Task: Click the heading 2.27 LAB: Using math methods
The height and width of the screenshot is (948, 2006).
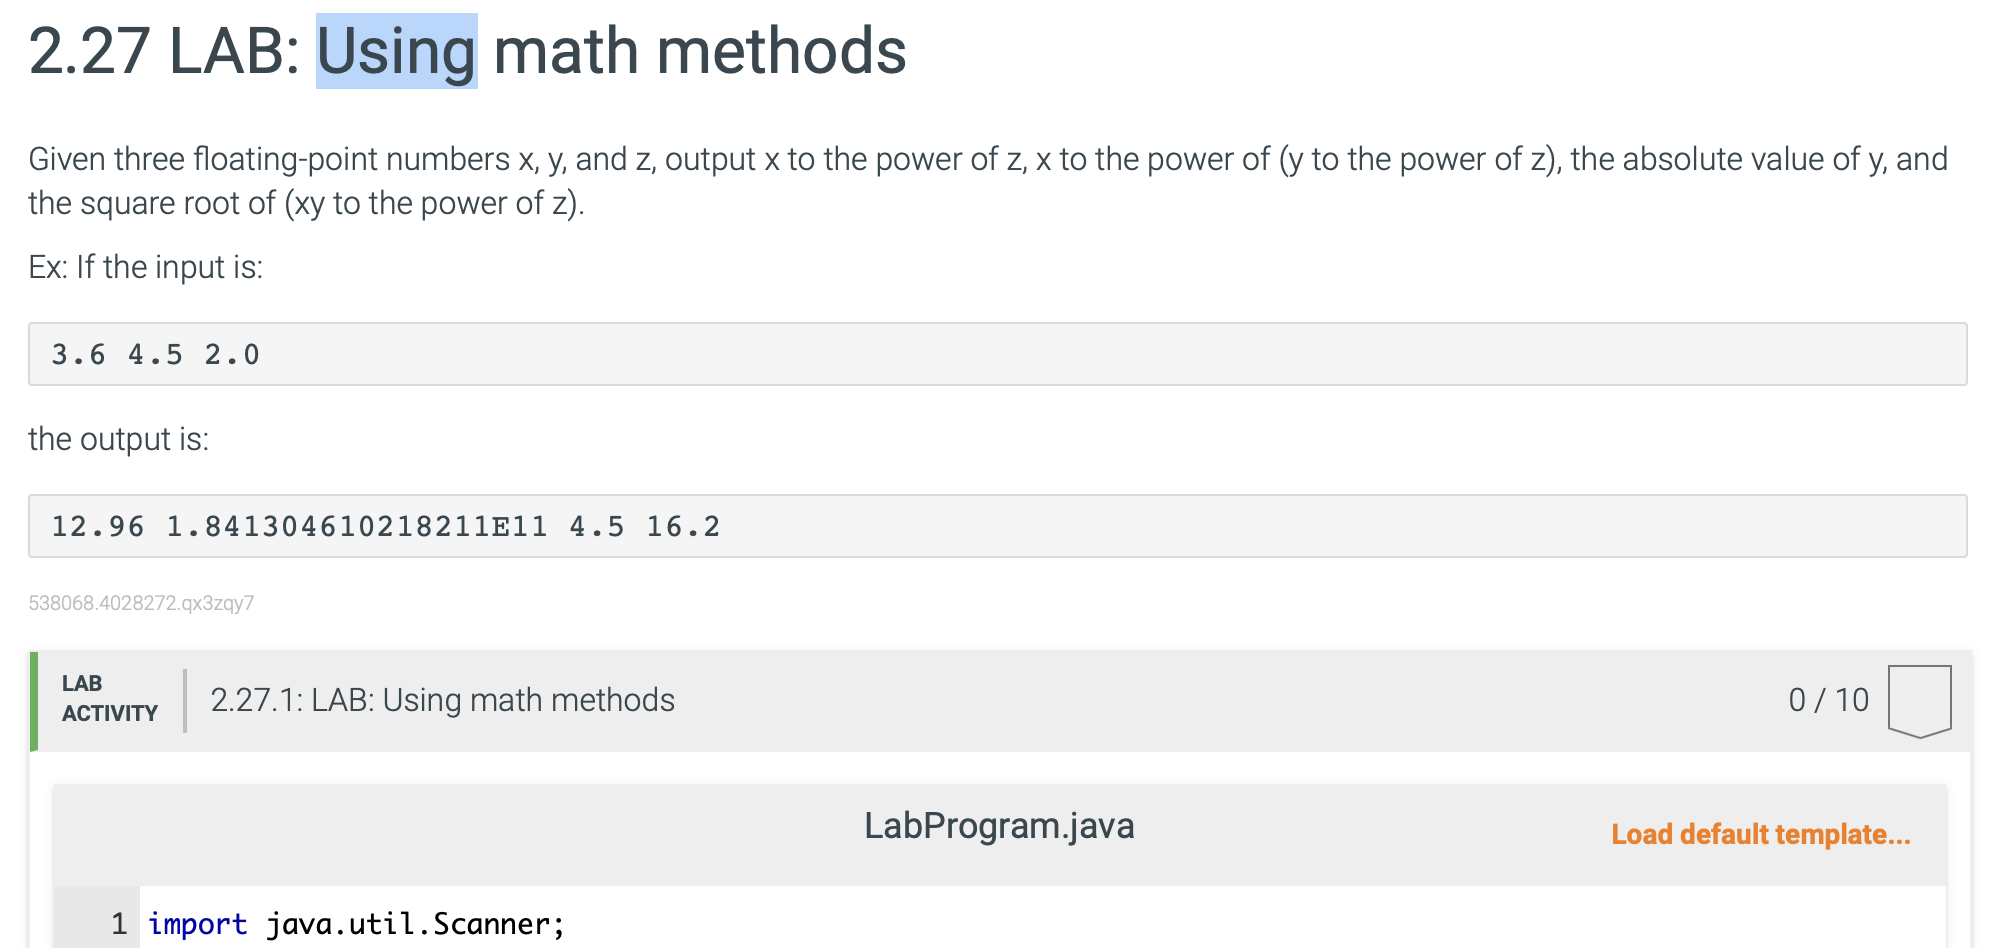Action: (x=467, y=52)
